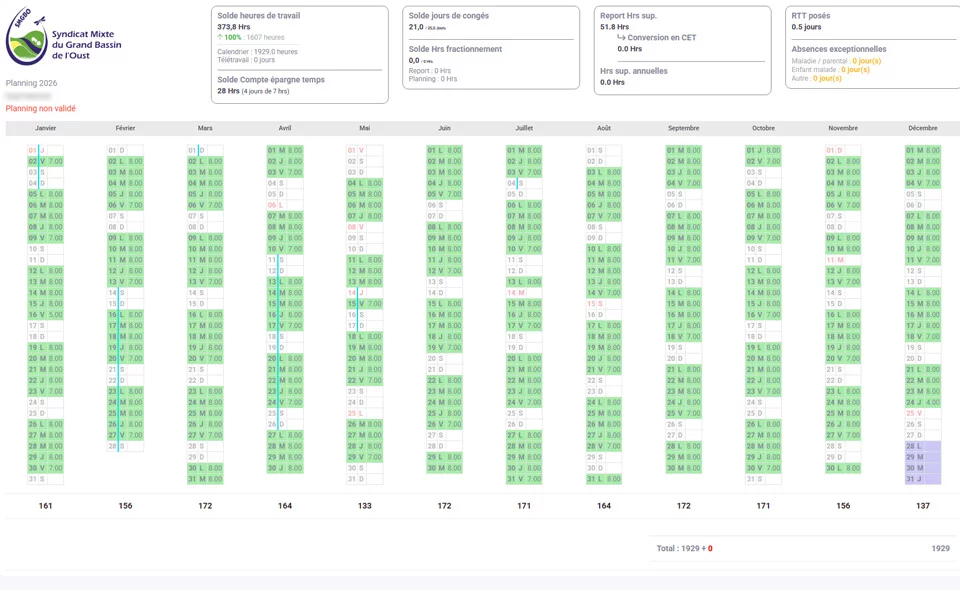Open the 'Solde heures de travail' card heading
960x590 pixels.
(x=258, y=16)
